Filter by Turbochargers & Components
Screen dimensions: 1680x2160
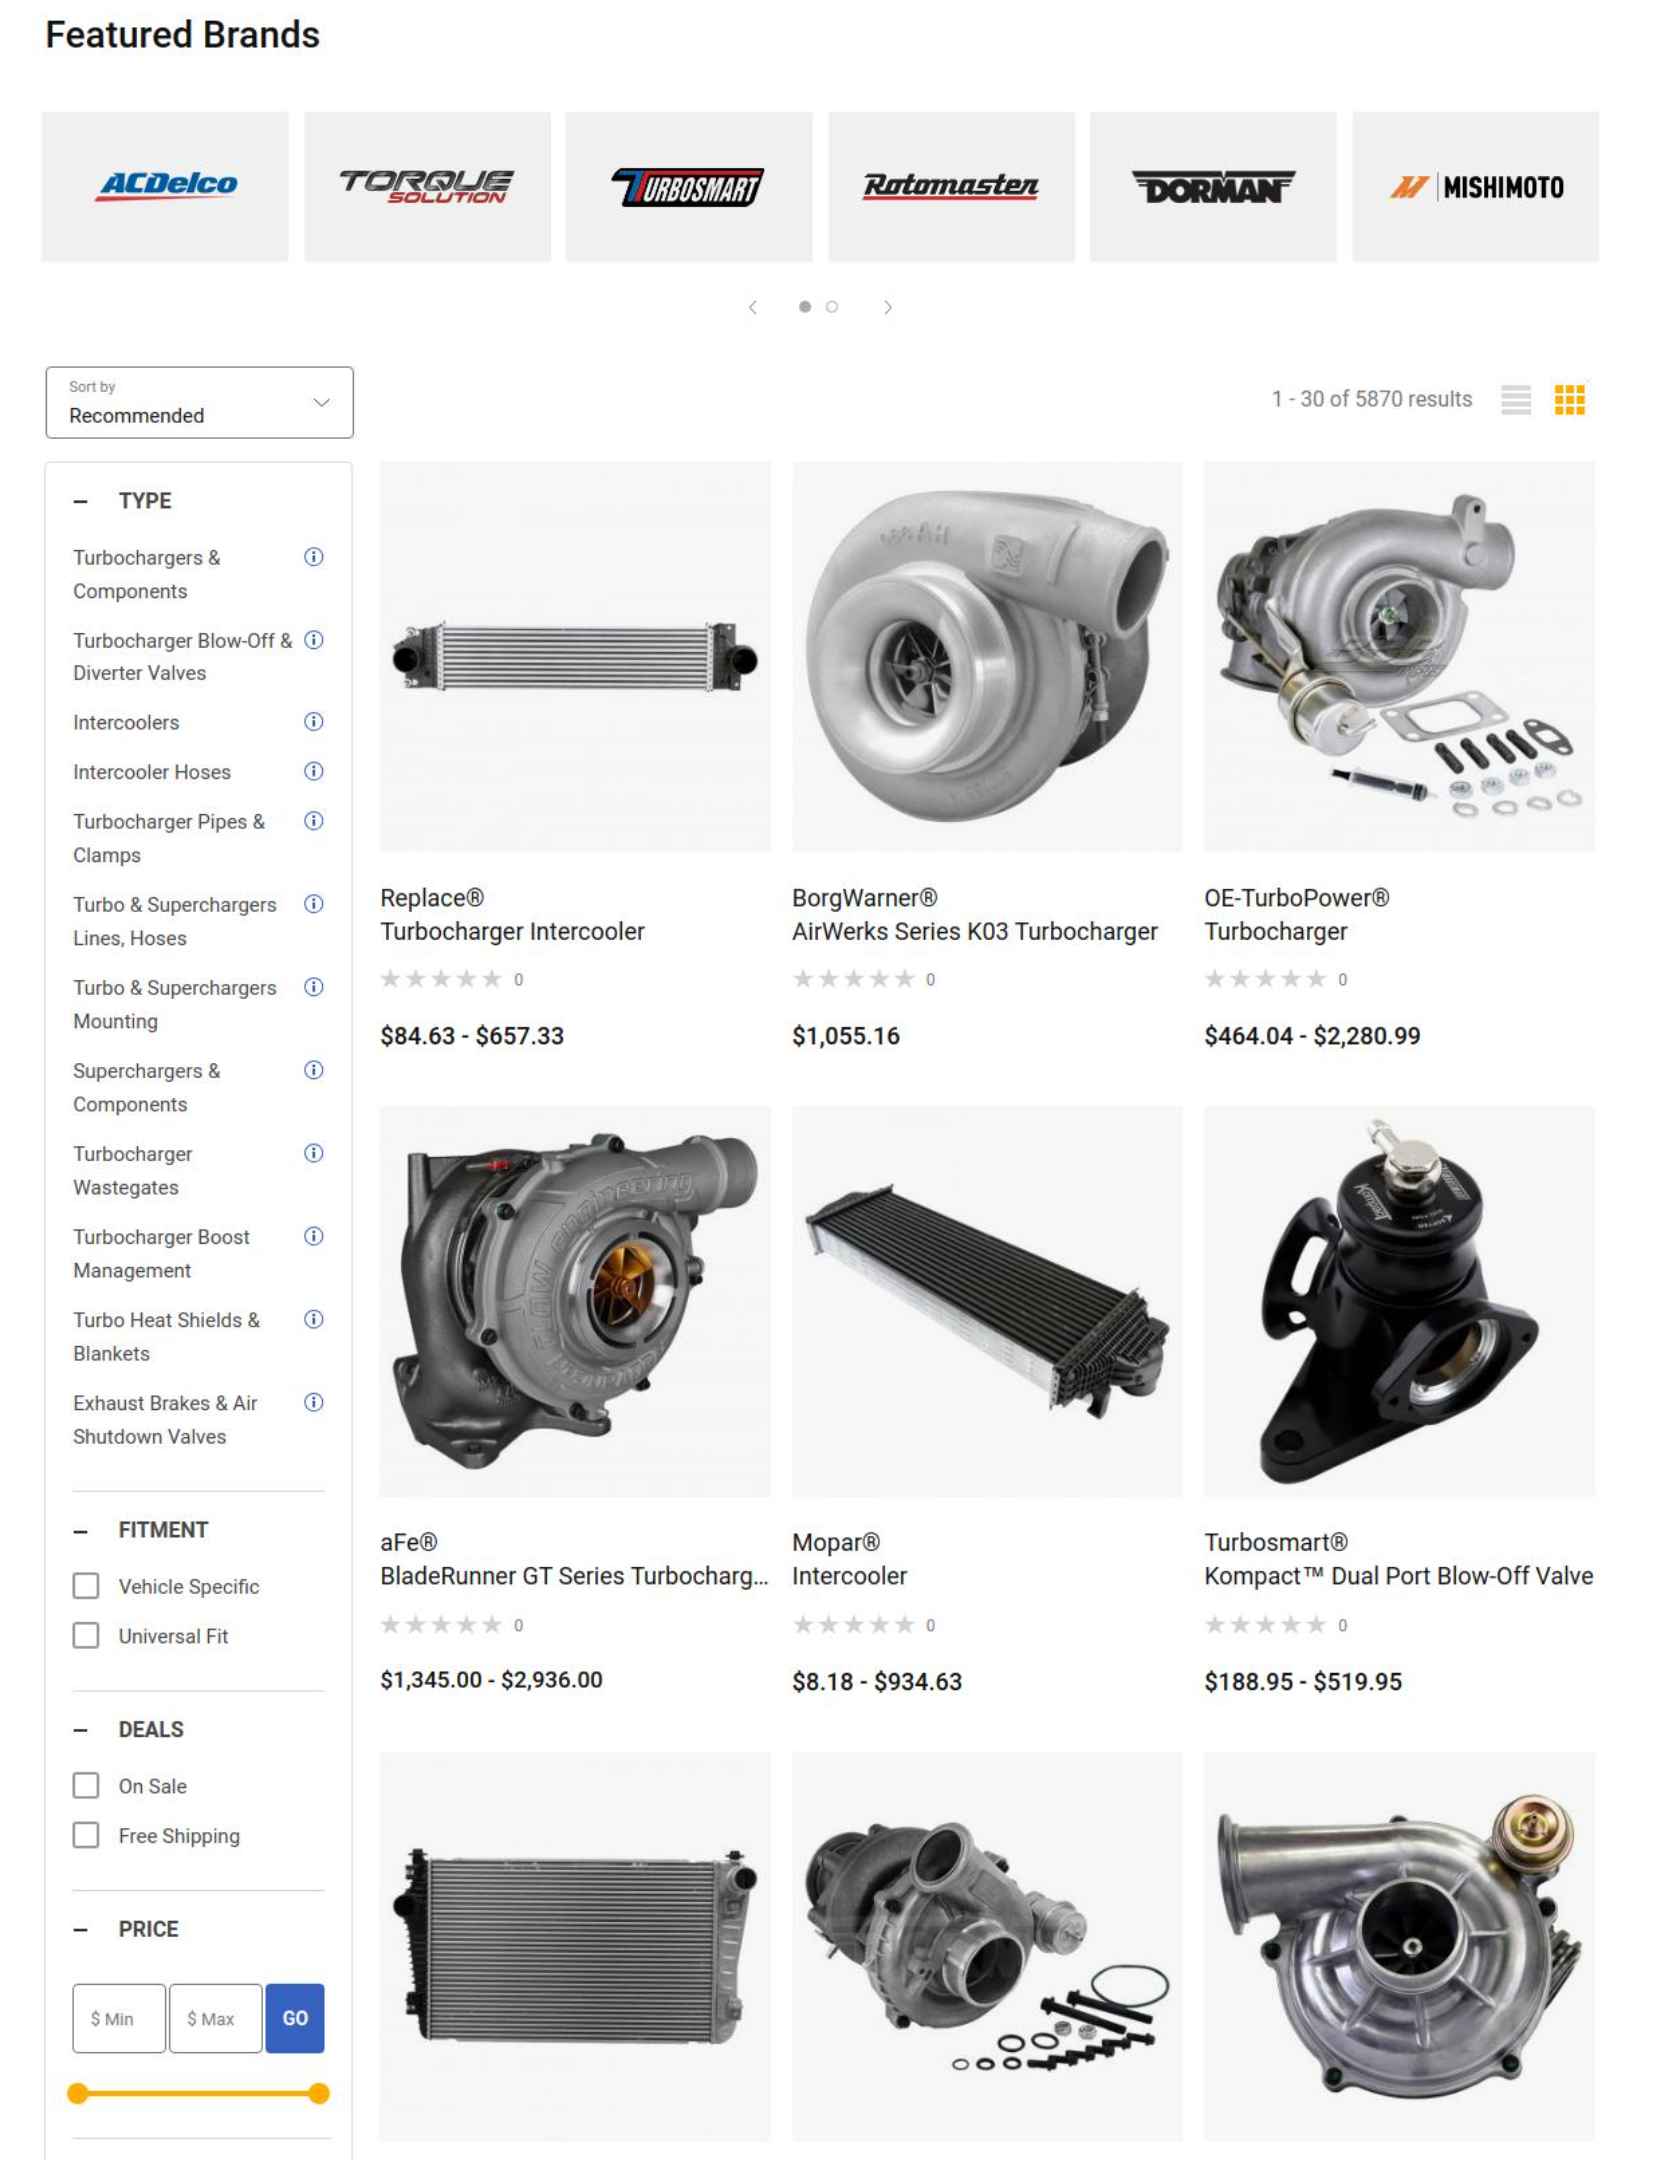[x=147, y=574]
